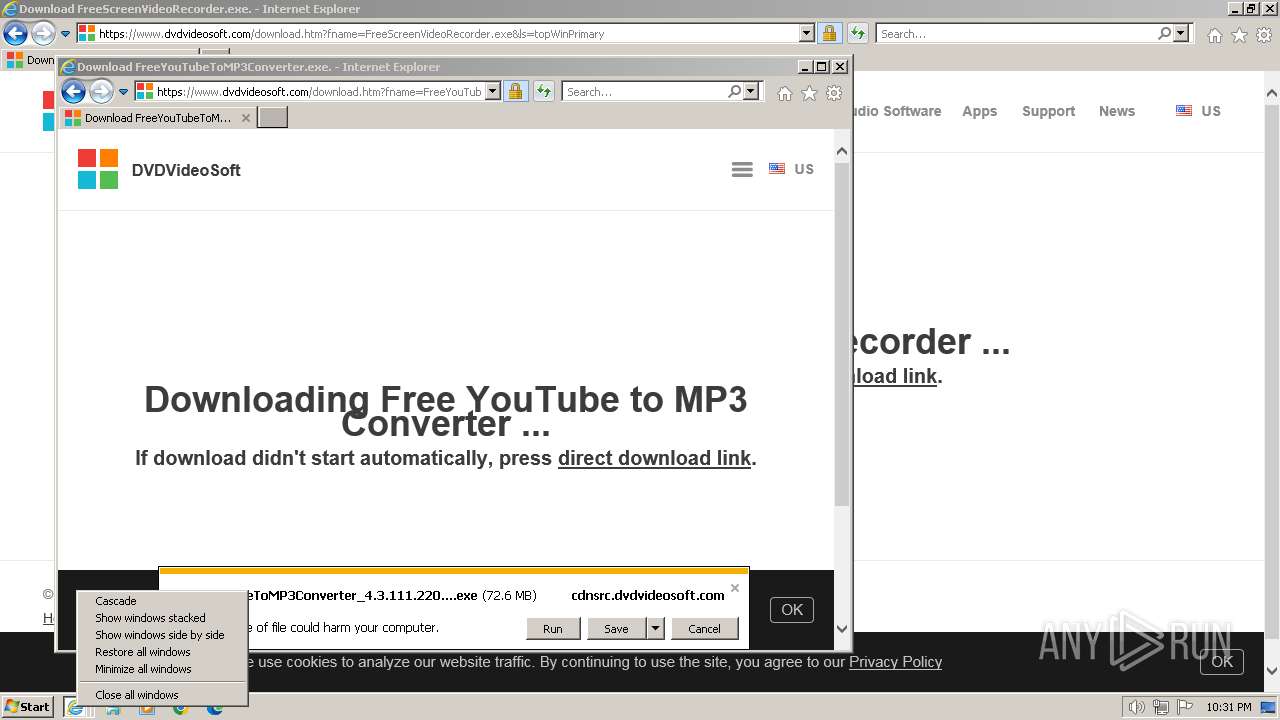The image size is (1280, 720).
Task: Close the Download FreeYouTubeToM... tab
Action: (x=246, y=118)
